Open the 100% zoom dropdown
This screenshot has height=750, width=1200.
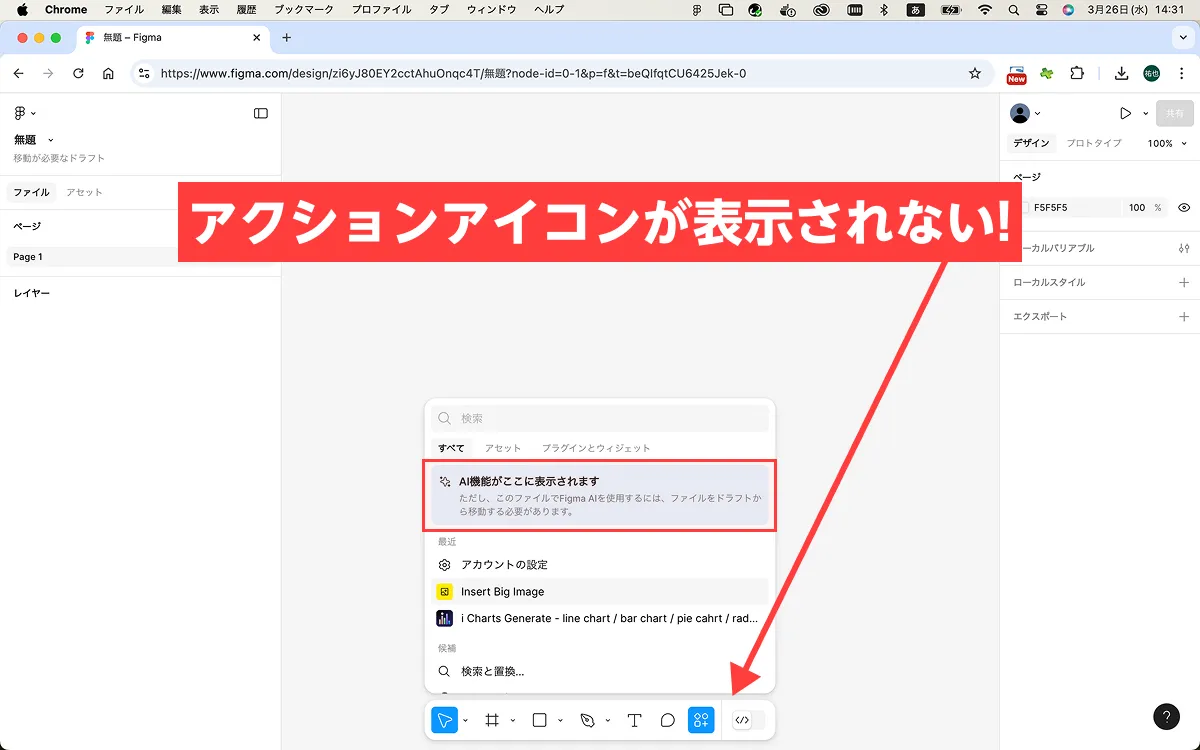pos(1167,143)
